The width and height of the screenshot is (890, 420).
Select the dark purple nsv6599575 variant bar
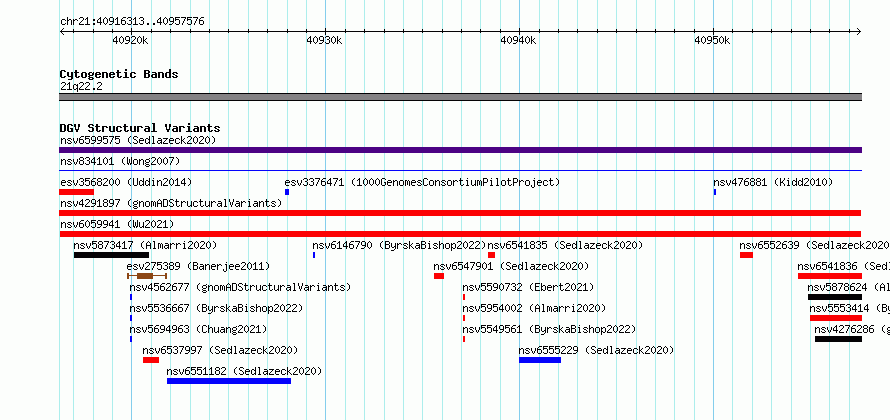point(460,150)
